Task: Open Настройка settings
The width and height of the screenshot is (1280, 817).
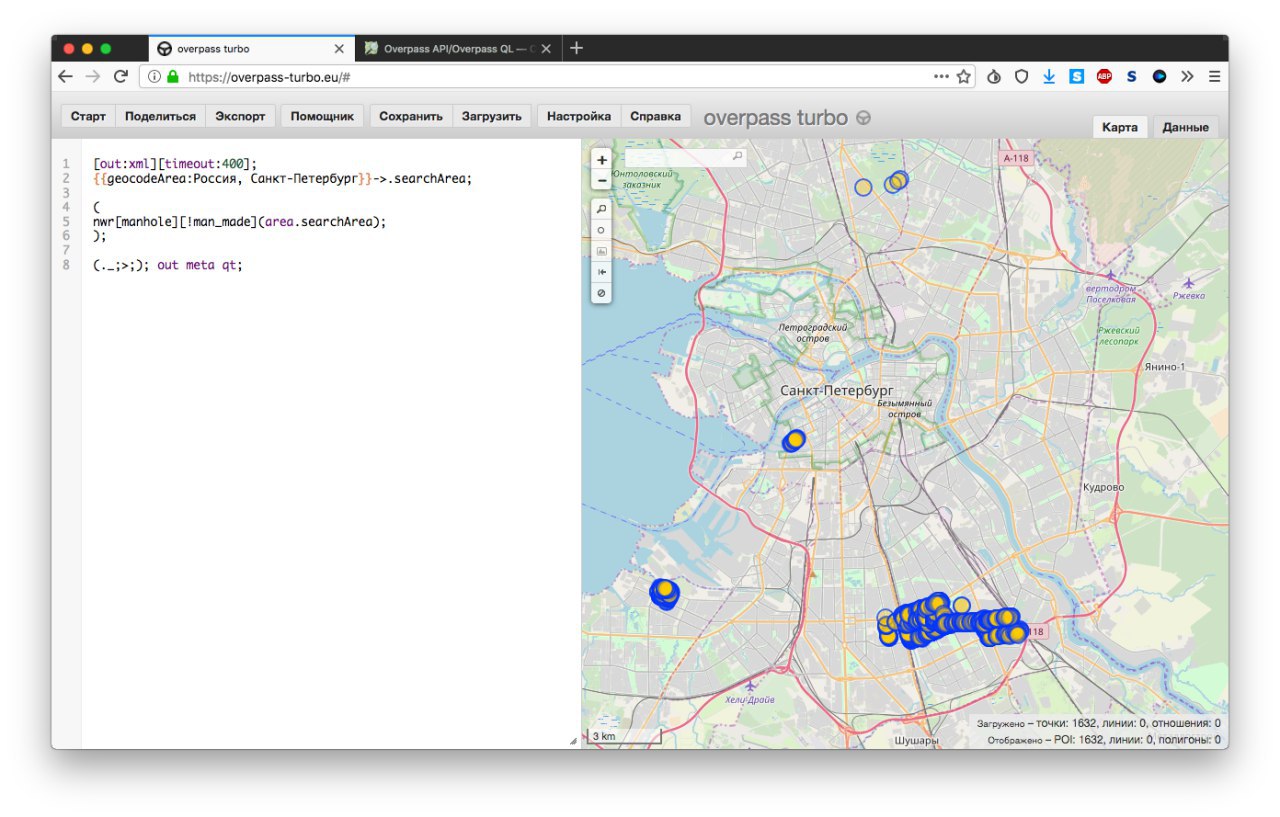Action: pos(579,116)
